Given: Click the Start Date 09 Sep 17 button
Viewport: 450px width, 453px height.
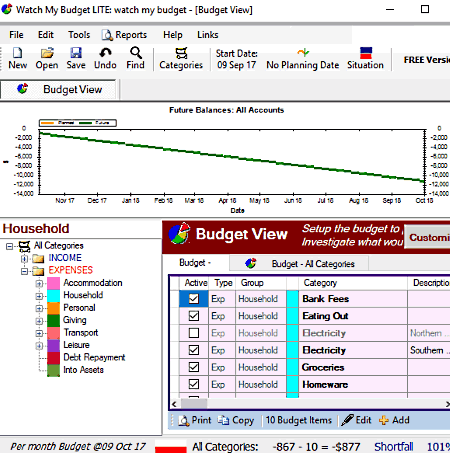Looking at the screenshot, I should point(236,59).
